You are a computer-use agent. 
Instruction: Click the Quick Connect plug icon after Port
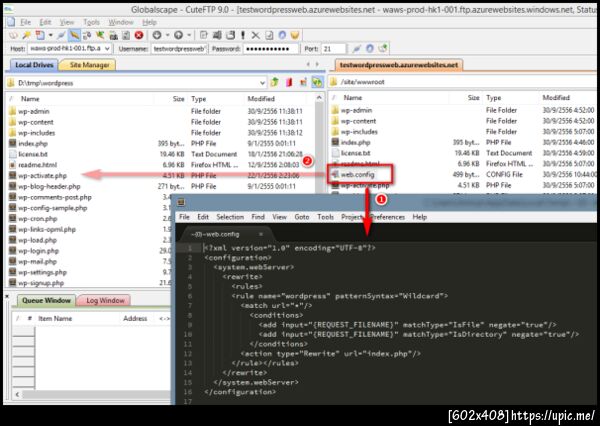point(356,49)
